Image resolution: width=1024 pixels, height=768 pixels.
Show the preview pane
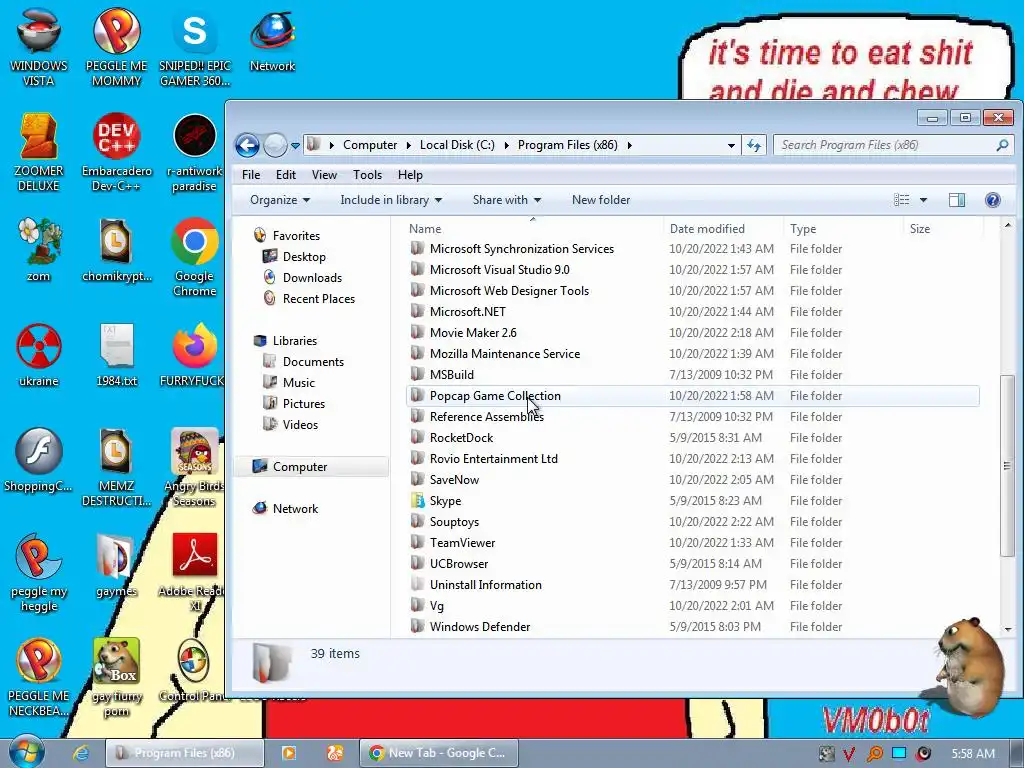[957, 200]
